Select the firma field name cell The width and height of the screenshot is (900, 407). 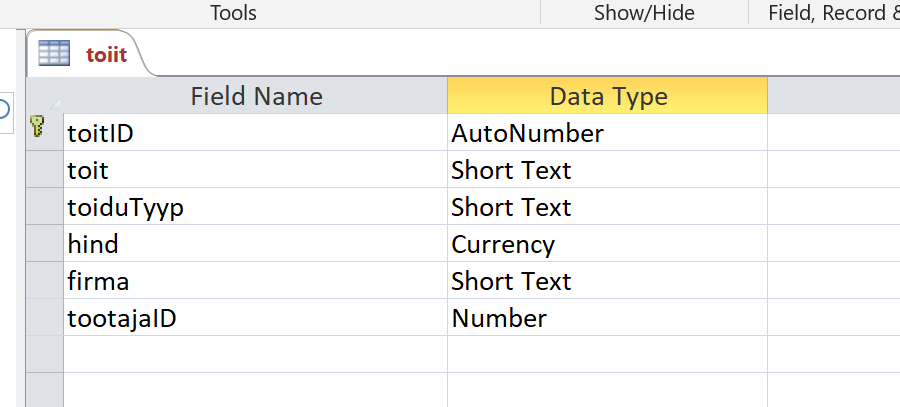pos(255,281)
